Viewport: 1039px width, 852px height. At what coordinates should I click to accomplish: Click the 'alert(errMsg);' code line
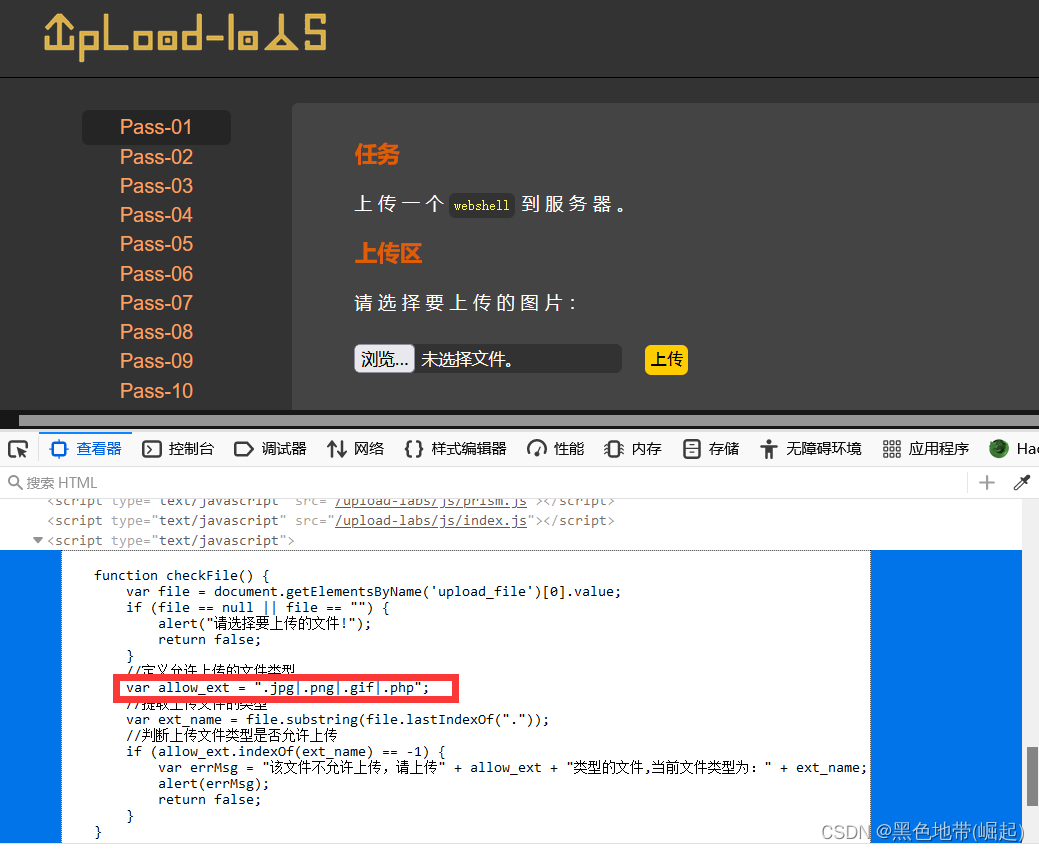pyautogui.click(x=213, y=784)
